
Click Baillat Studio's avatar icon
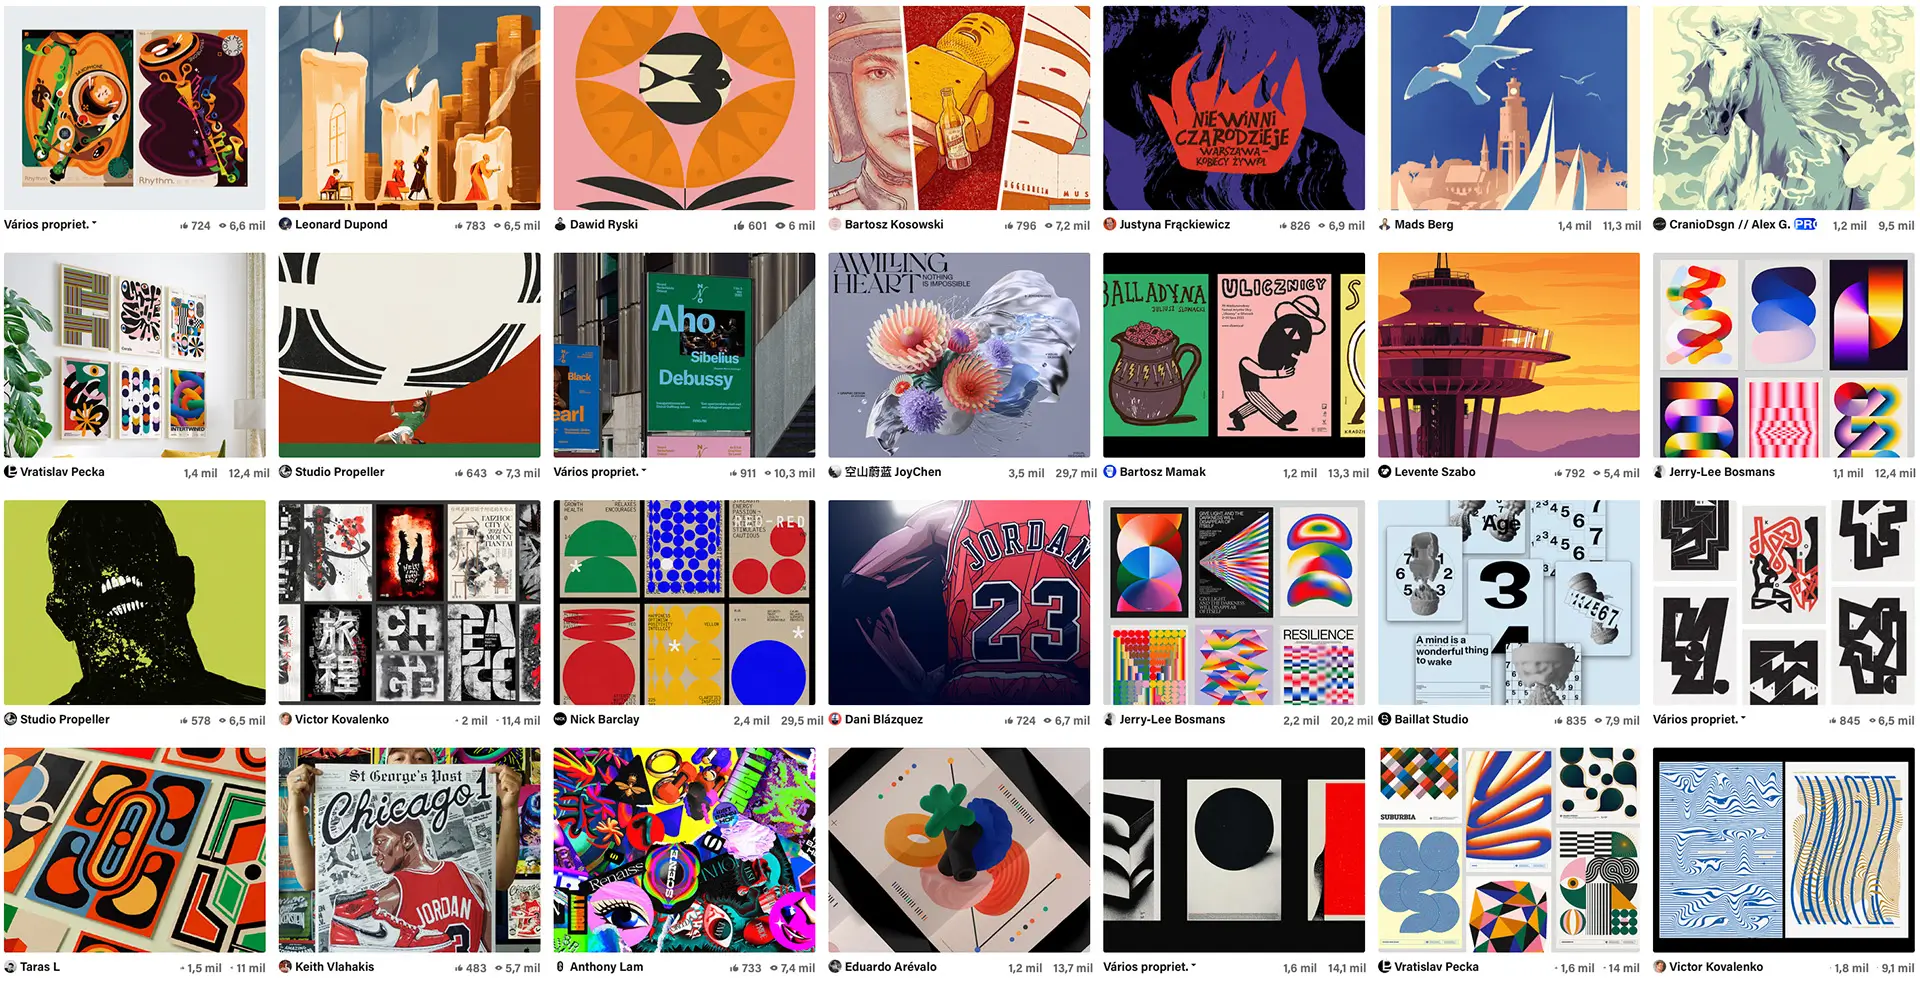point(1385,719)
